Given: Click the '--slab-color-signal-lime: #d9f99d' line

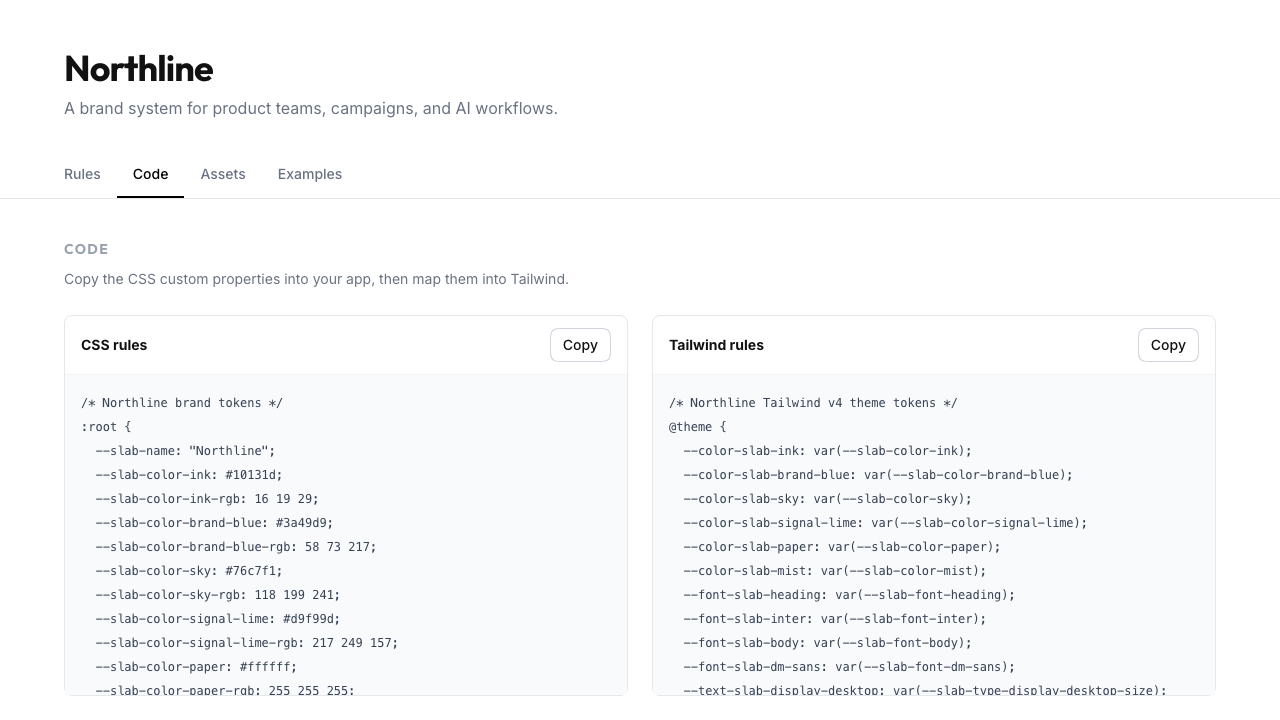Looking at the screenshot, I should (218, 619).
